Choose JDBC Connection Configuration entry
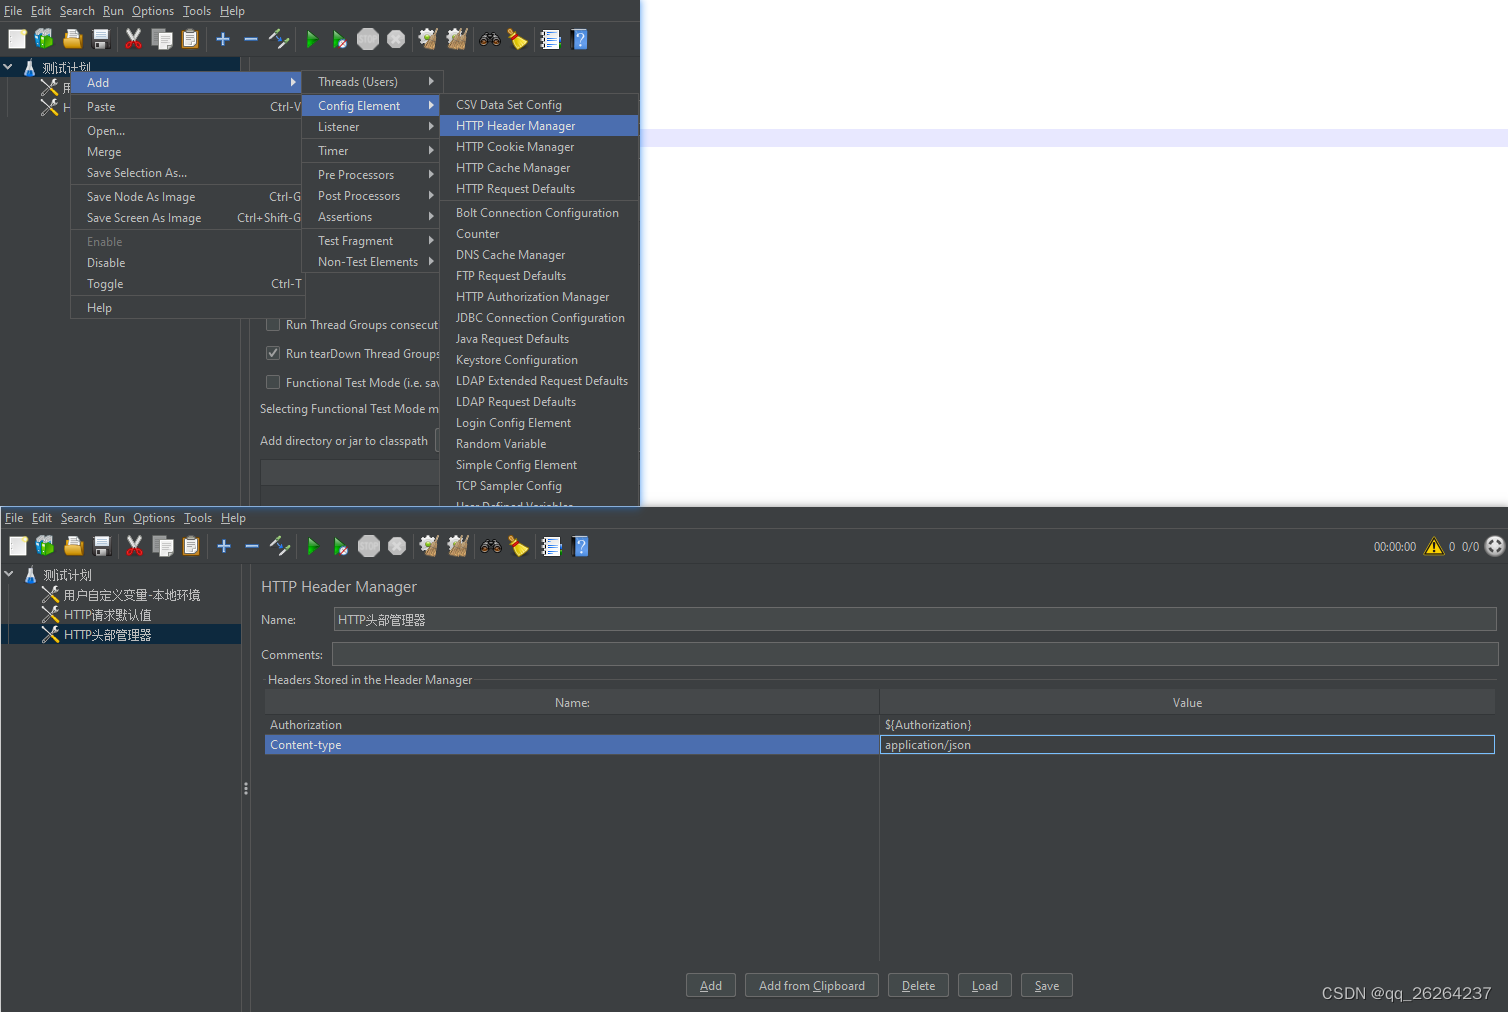Image resolution: width=1508 pixels, height=1012 pixels. [539, 318]
